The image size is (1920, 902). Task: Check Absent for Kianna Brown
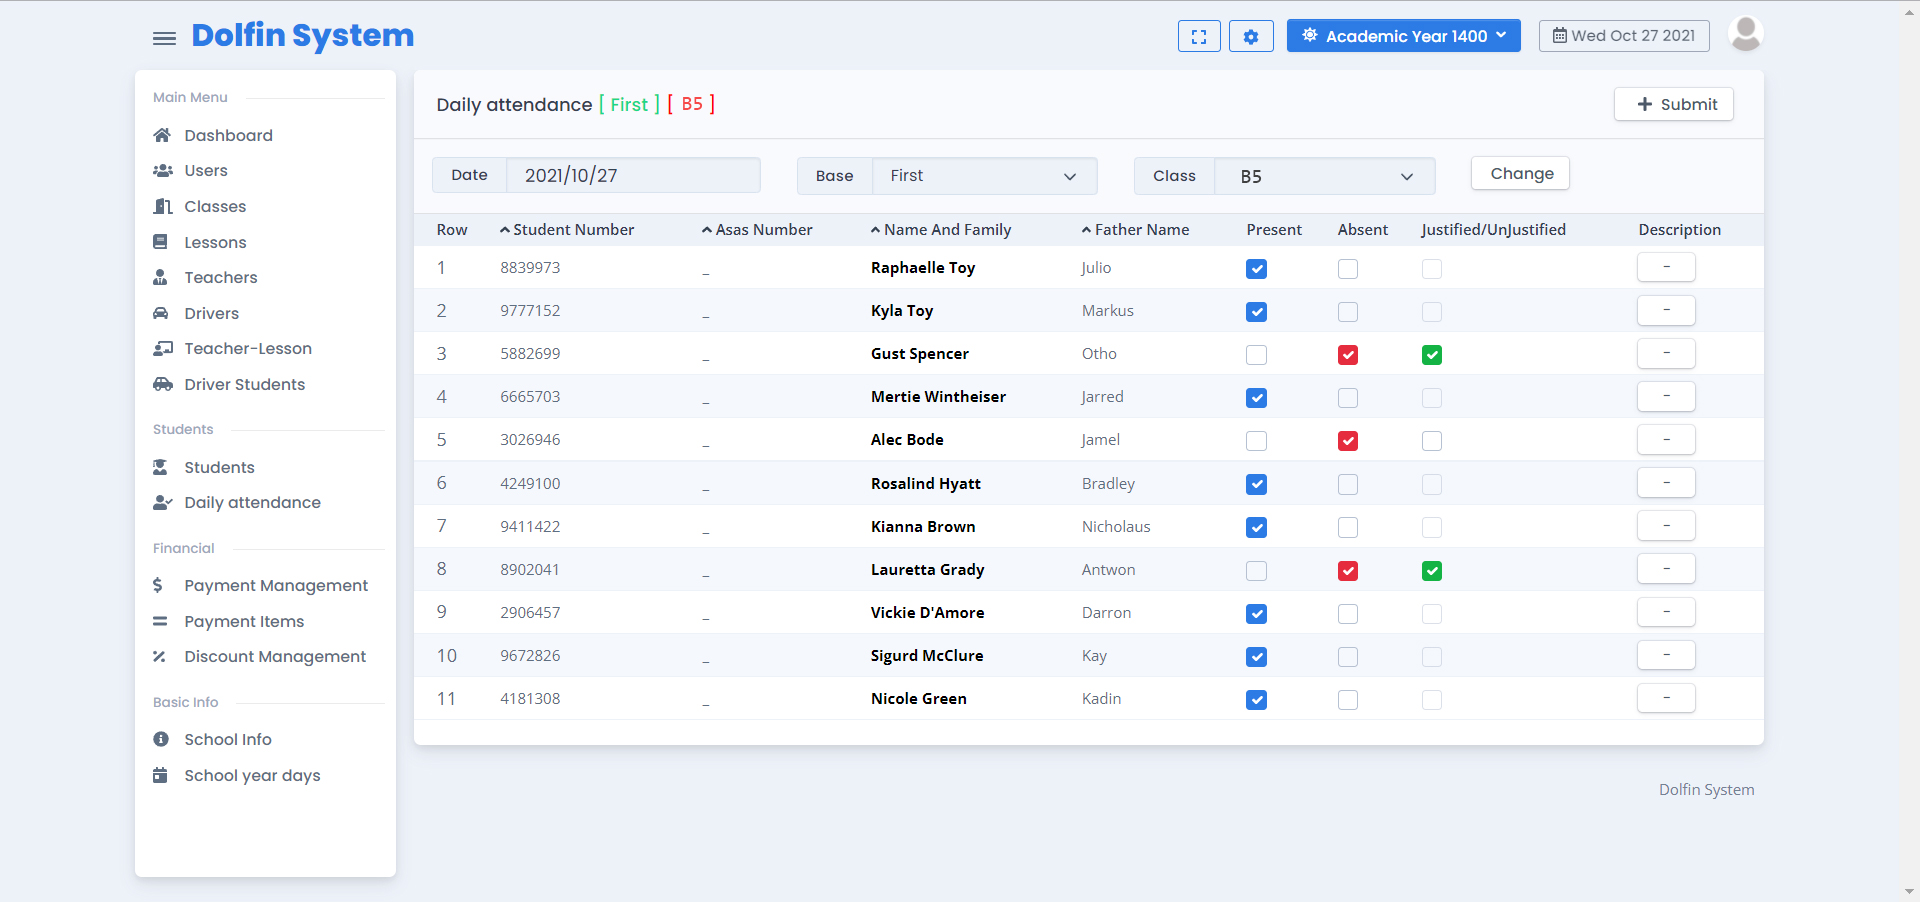click(1348, 527)
